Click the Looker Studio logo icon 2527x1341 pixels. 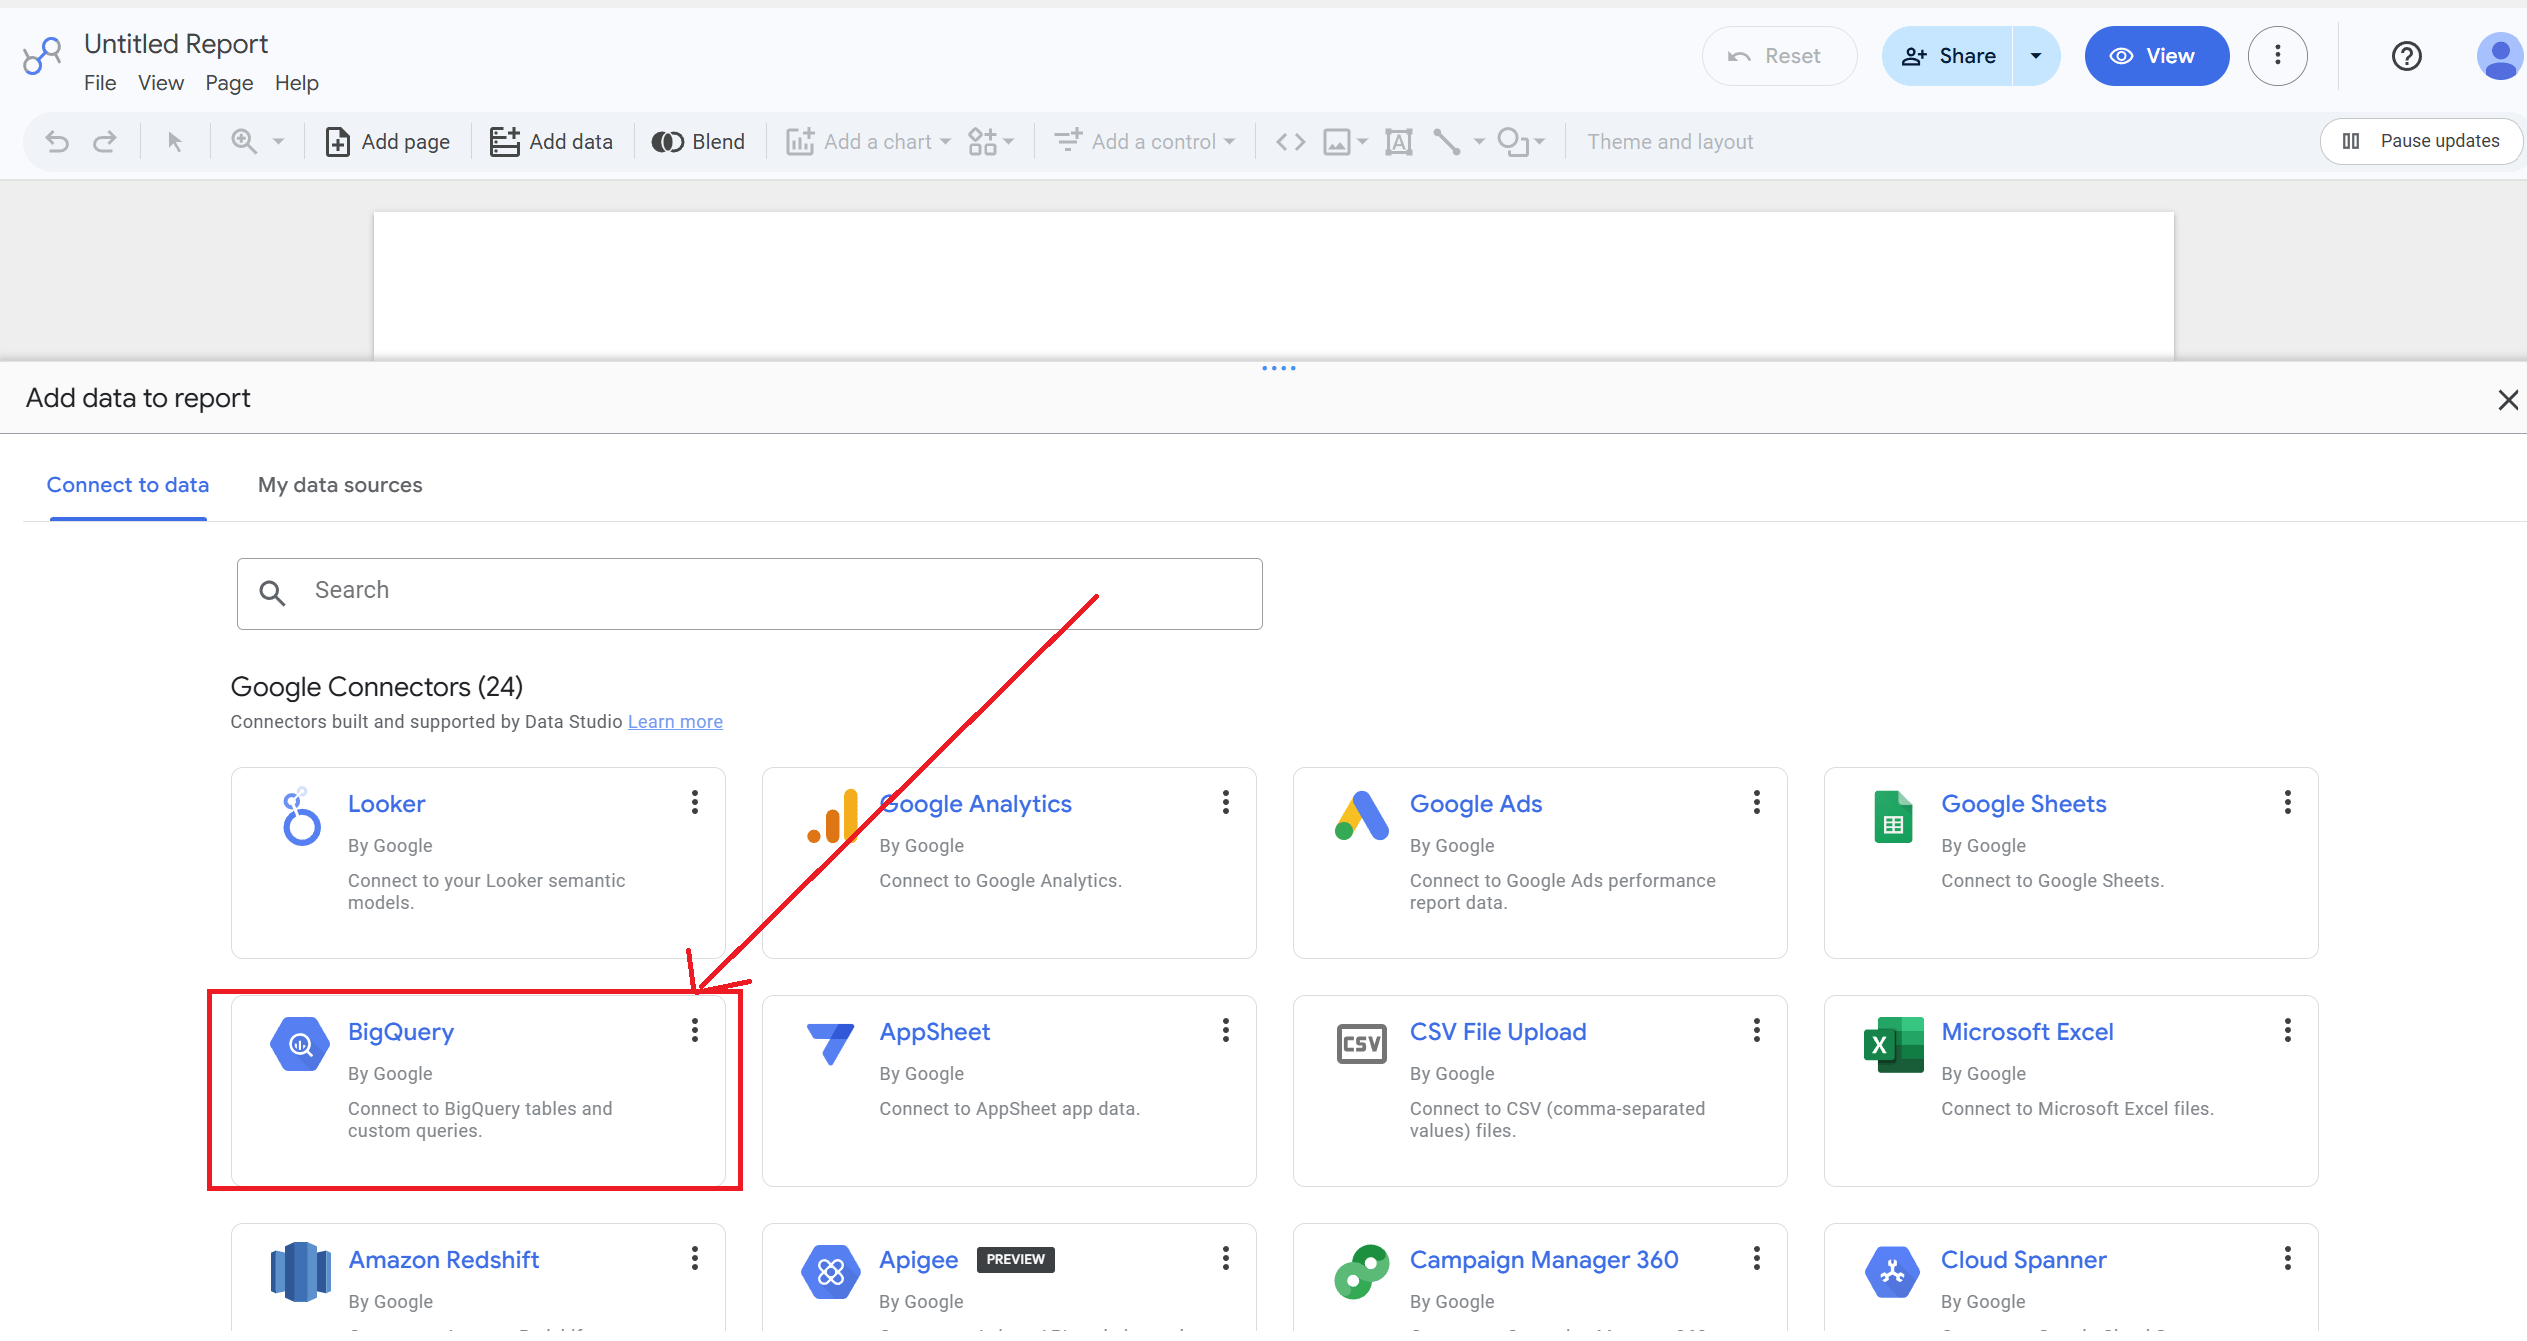point(42,56)
